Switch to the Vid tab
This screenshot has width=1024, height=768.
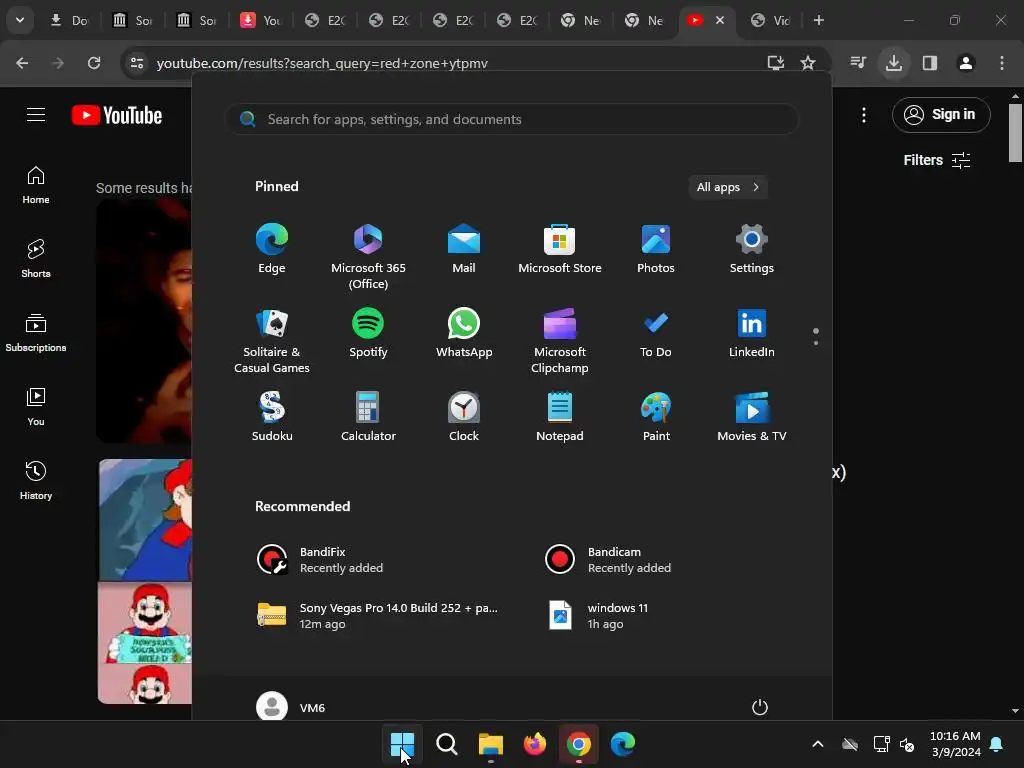tap(772, 20)
